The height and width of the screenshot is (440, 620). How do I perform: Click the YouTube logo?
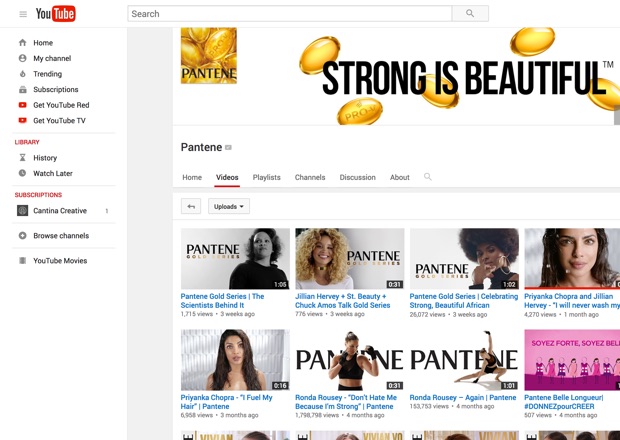click(x=55, y=14)
